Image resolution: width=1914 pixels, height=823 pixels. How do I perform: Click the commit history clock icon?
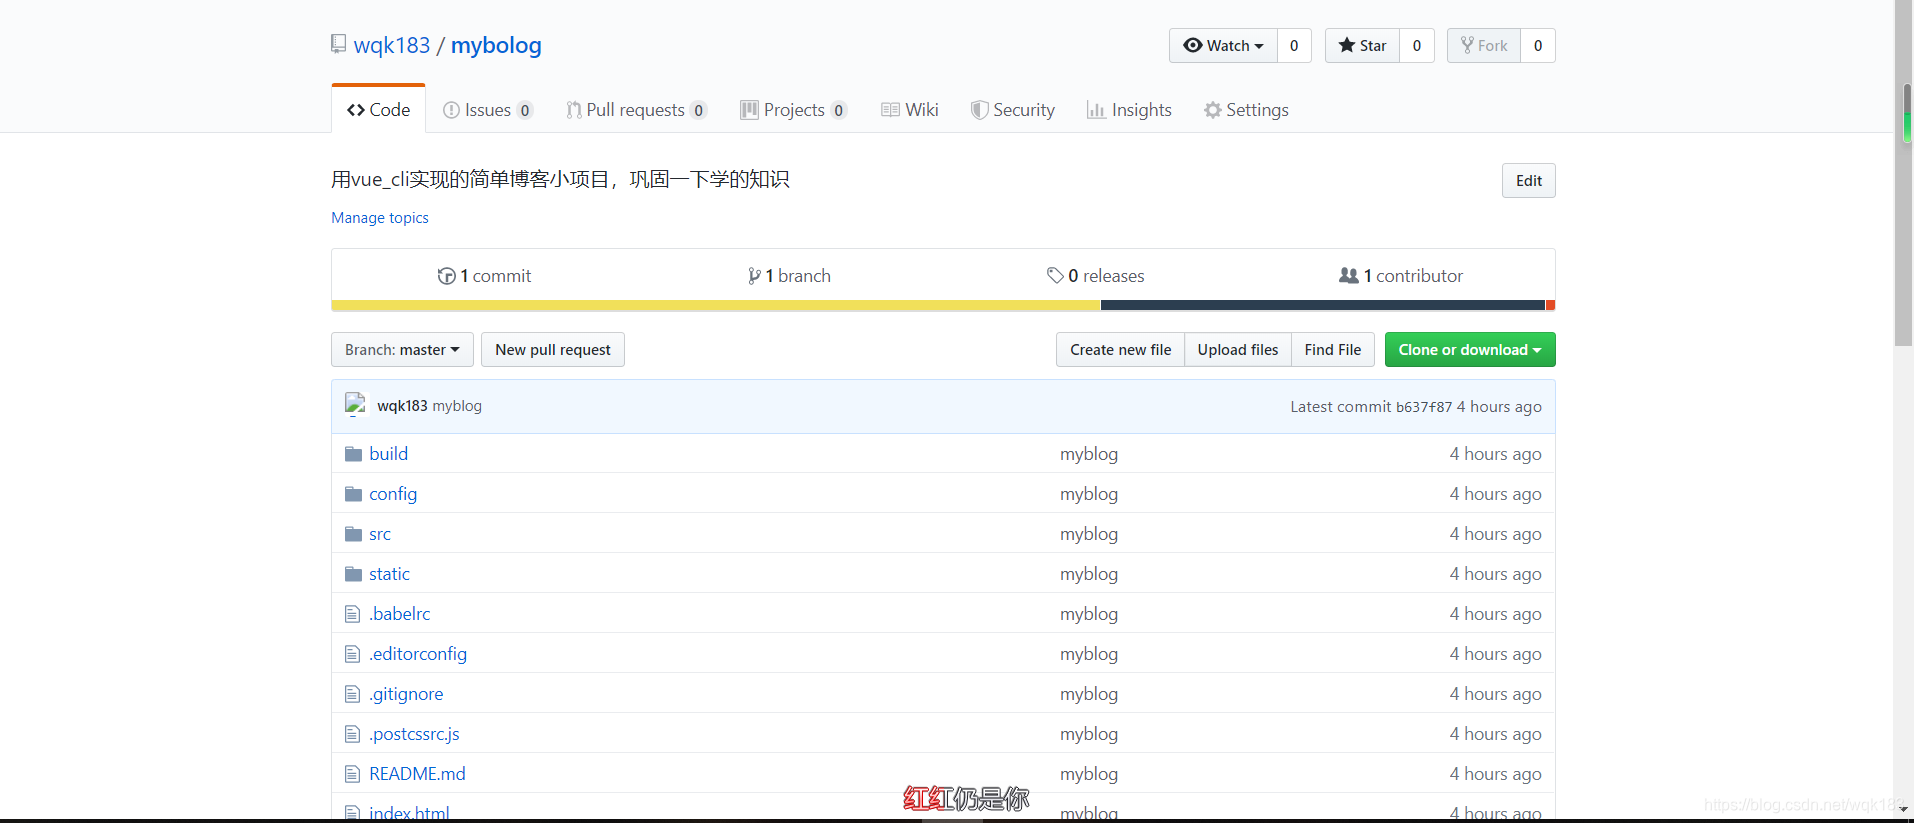click(446, 276)
